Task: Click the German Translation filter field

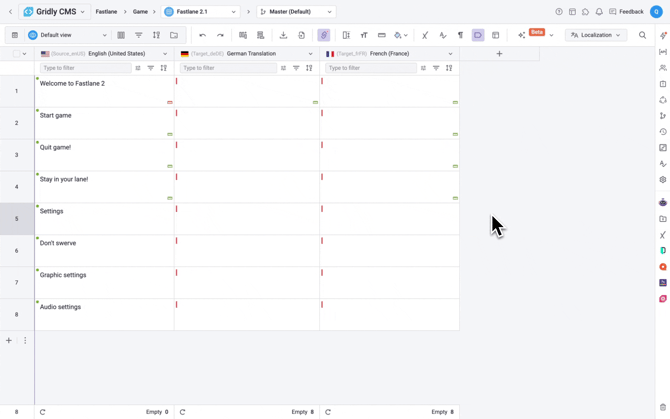Action: tap(227, 68)
